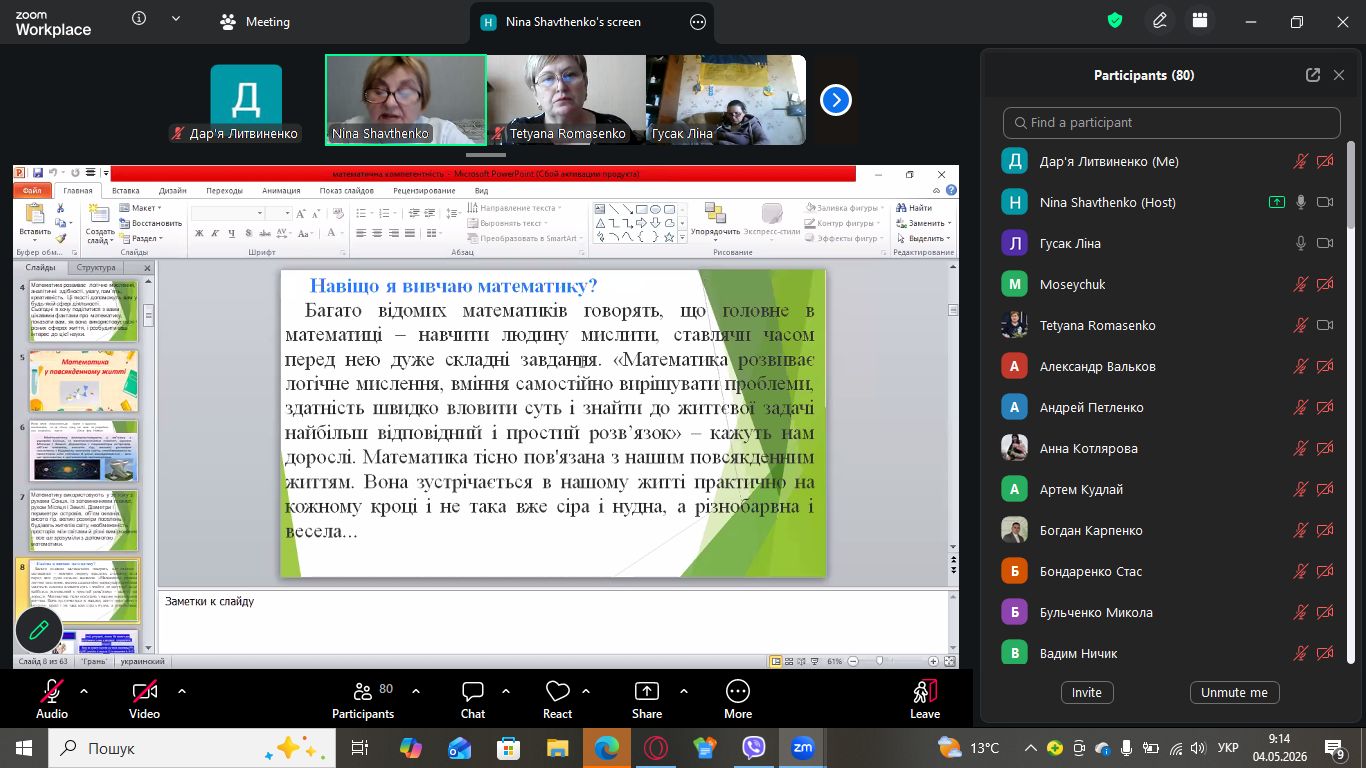Switch to the Meeting tab
The width and height of the screenshot is (1366, 768).
[255, 22]
